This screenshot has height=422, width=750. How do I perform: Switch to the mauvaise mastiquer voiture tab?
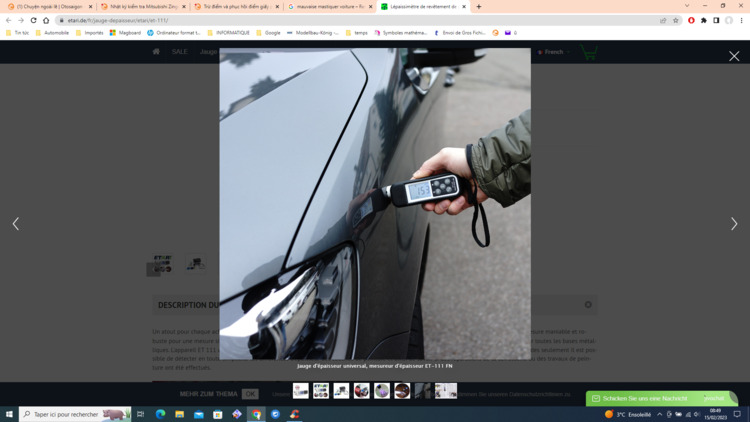click(x=328, y=7)
